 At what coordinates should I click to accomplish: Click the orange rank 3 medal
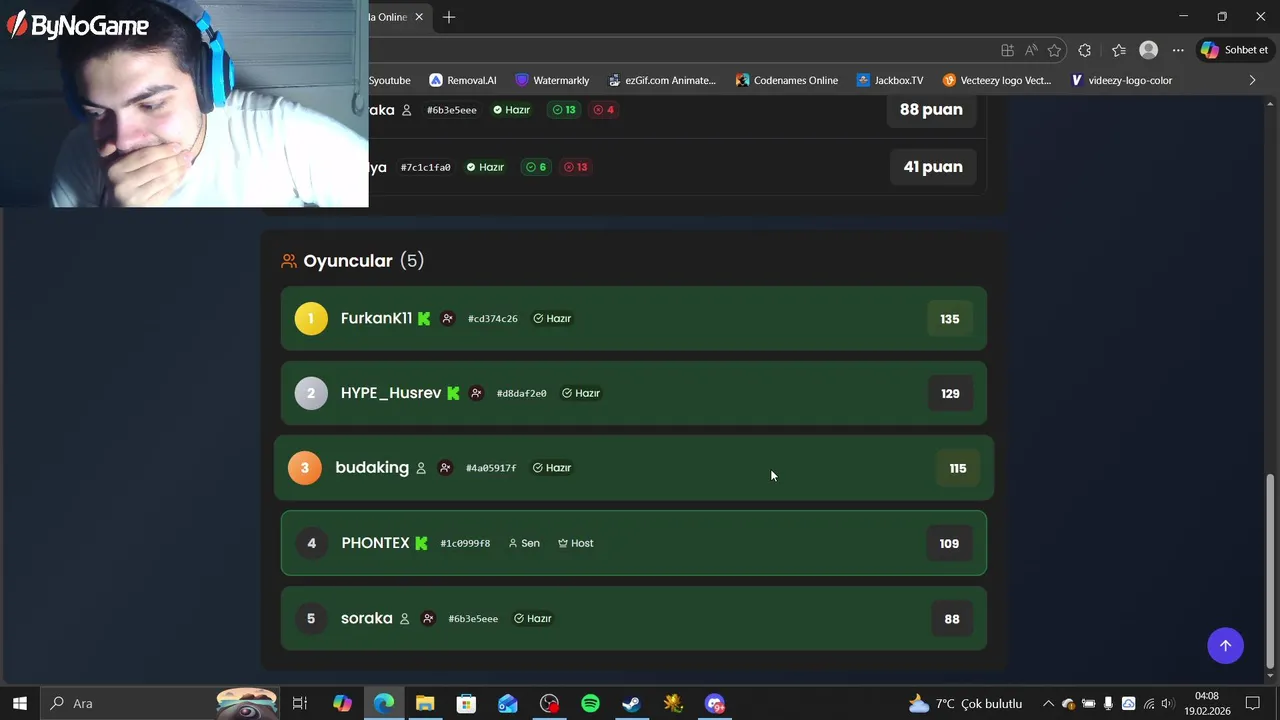click(305, 468)
